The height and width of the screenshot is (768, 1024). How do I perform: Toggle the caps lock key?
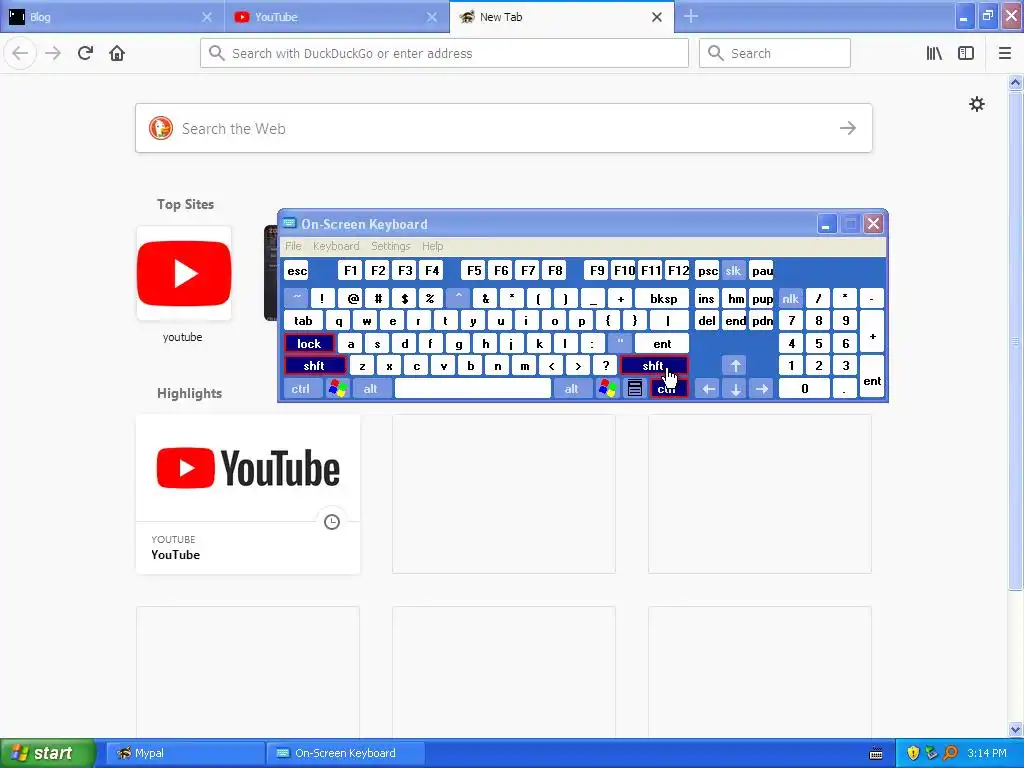[x=309, y=344]
